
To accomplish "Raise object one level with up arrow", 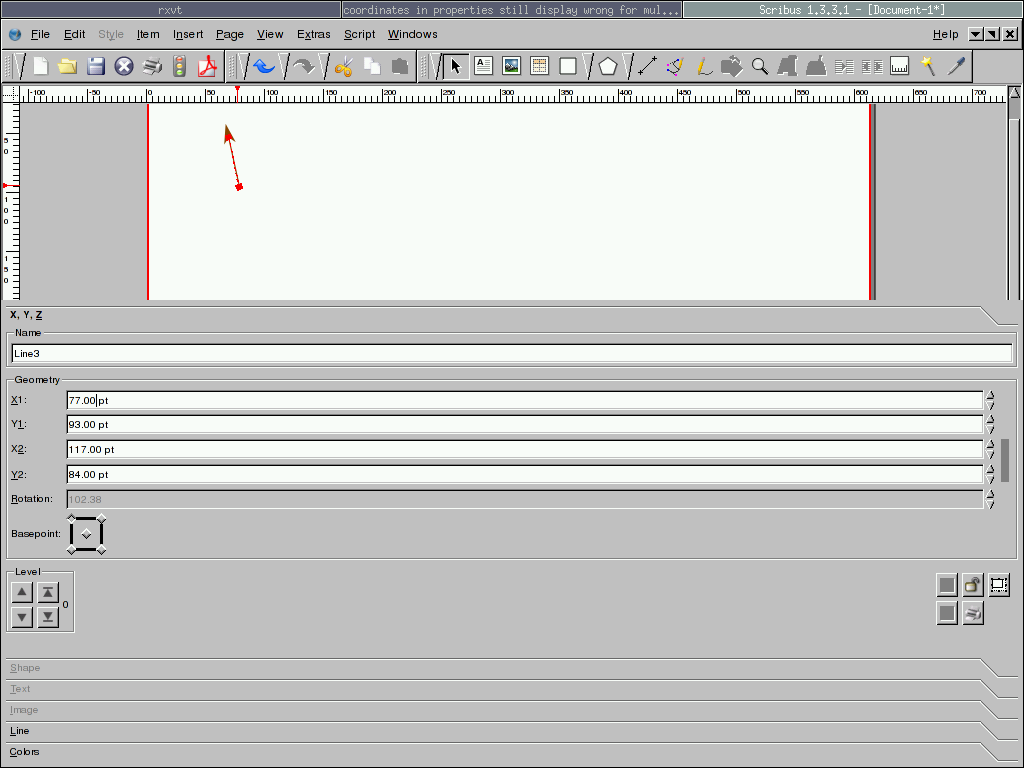I will pos(23,592).
